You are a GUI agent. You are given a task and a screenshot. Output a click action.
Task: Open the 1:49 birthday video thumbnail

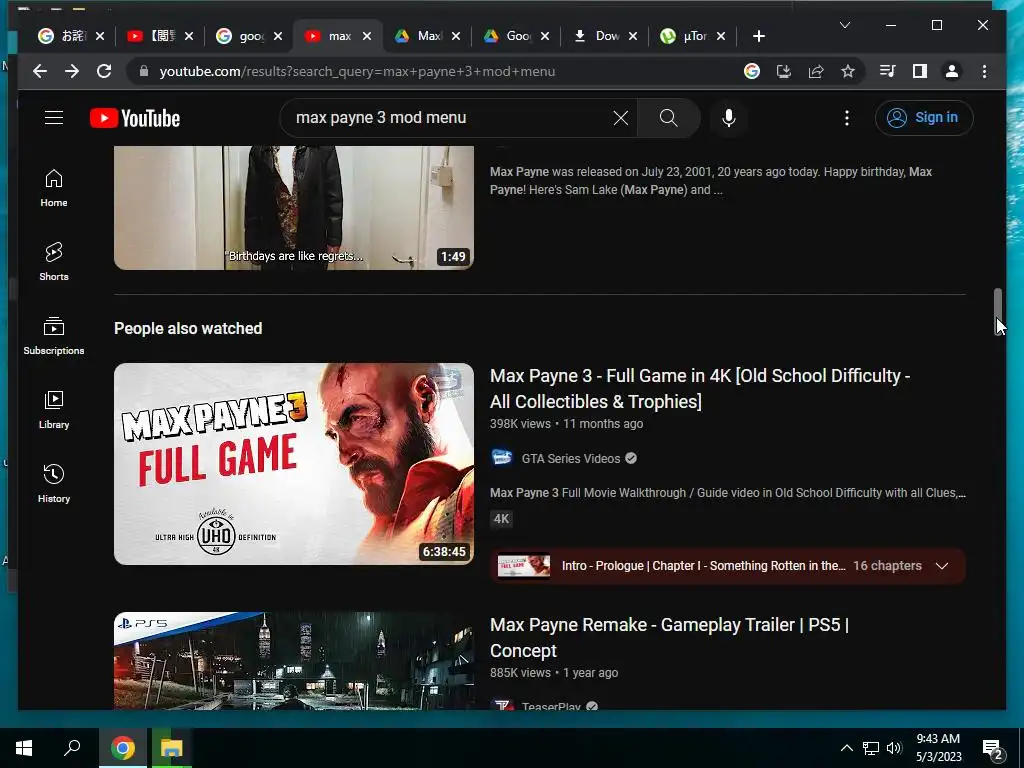(294, 208)
